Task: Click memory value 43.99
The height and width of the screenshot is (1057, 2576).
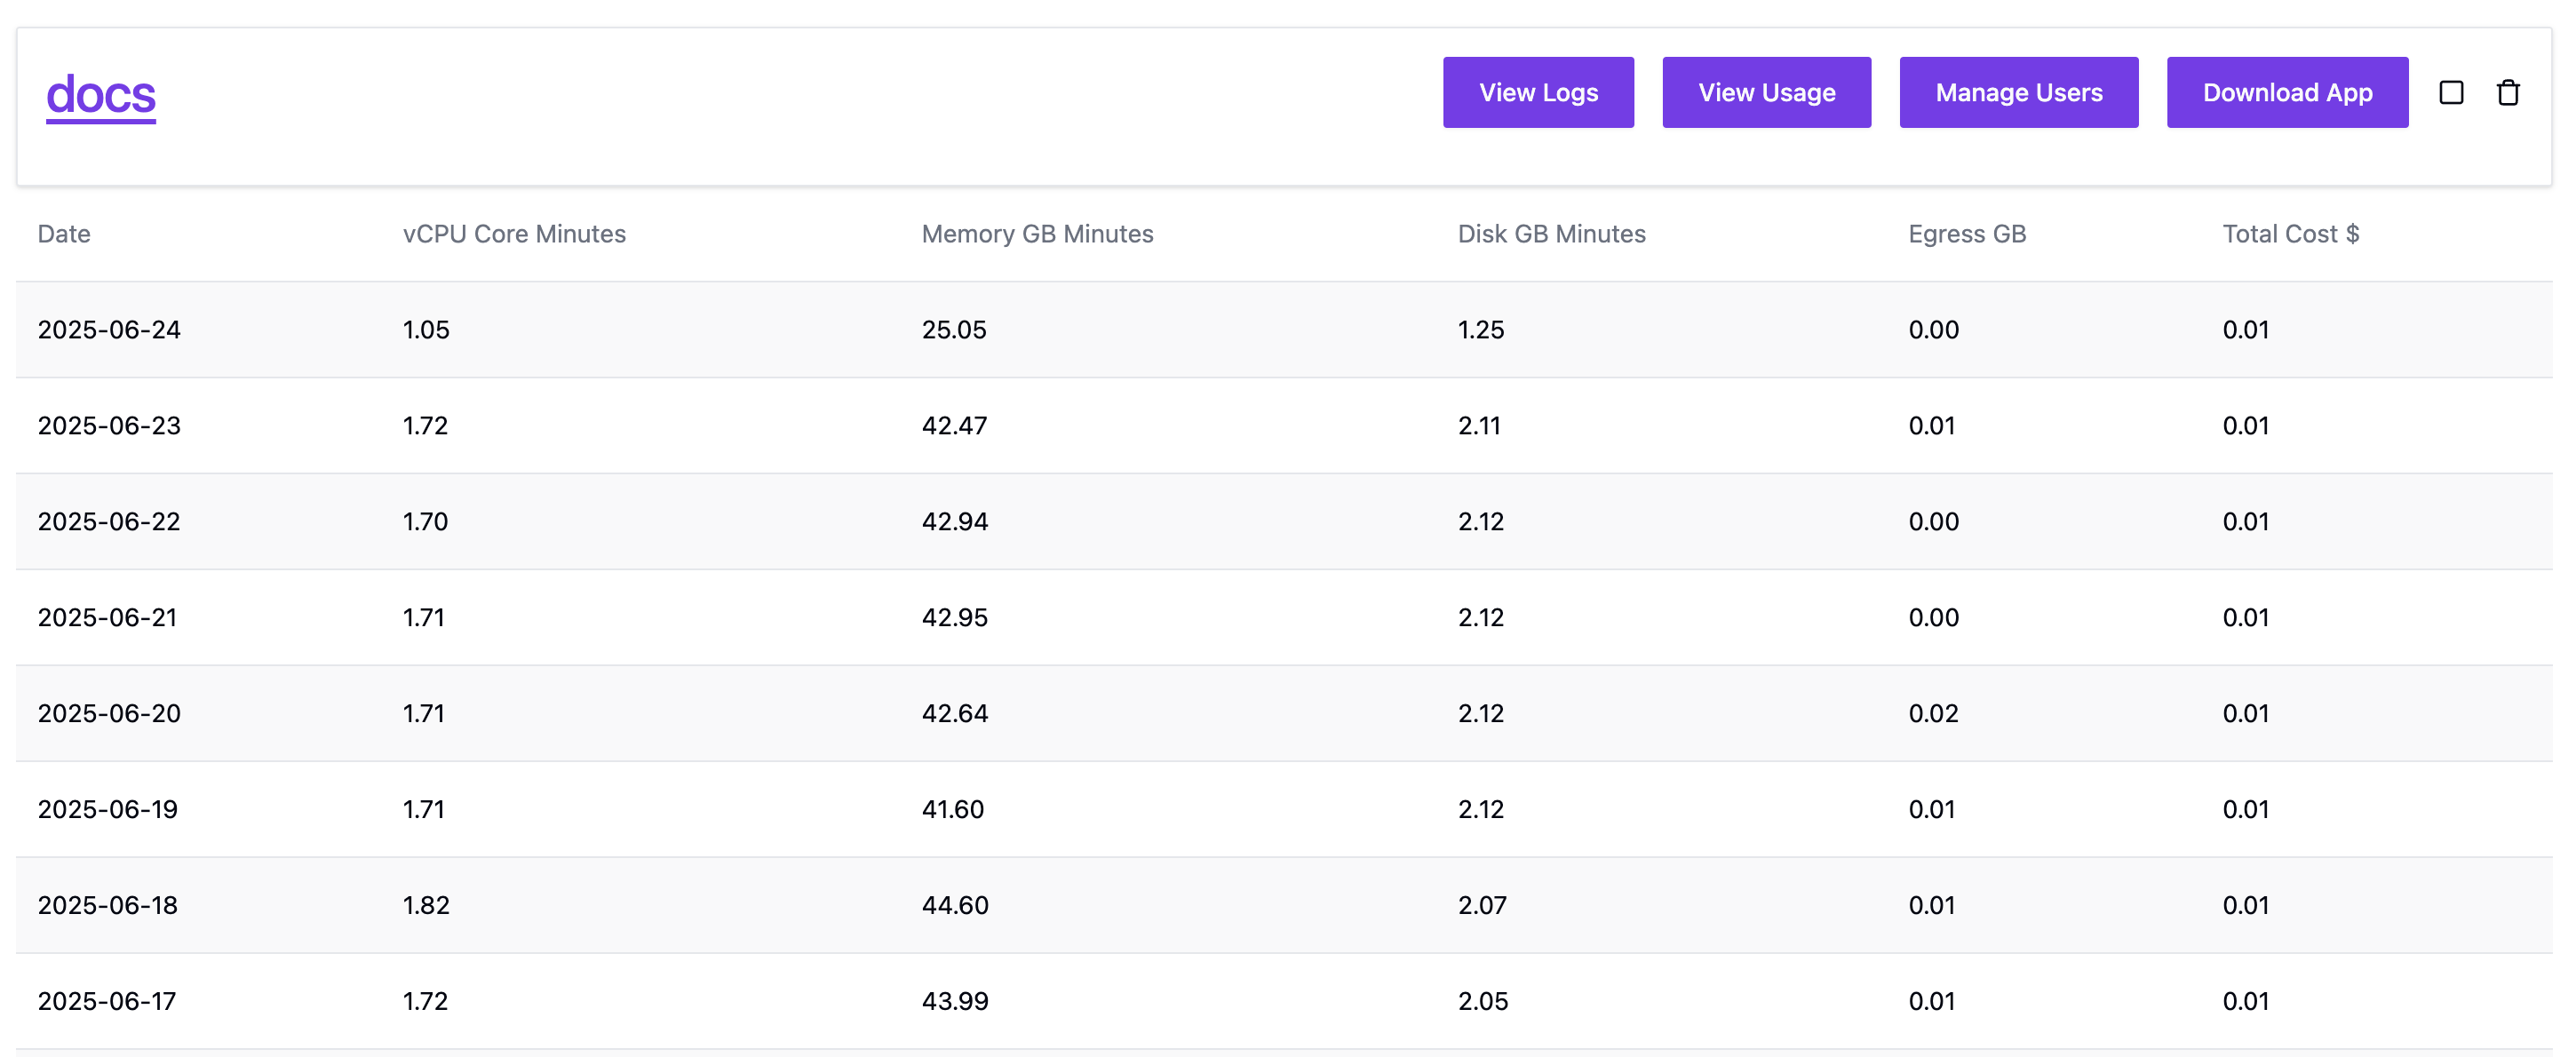Action: pos(954,1002)
